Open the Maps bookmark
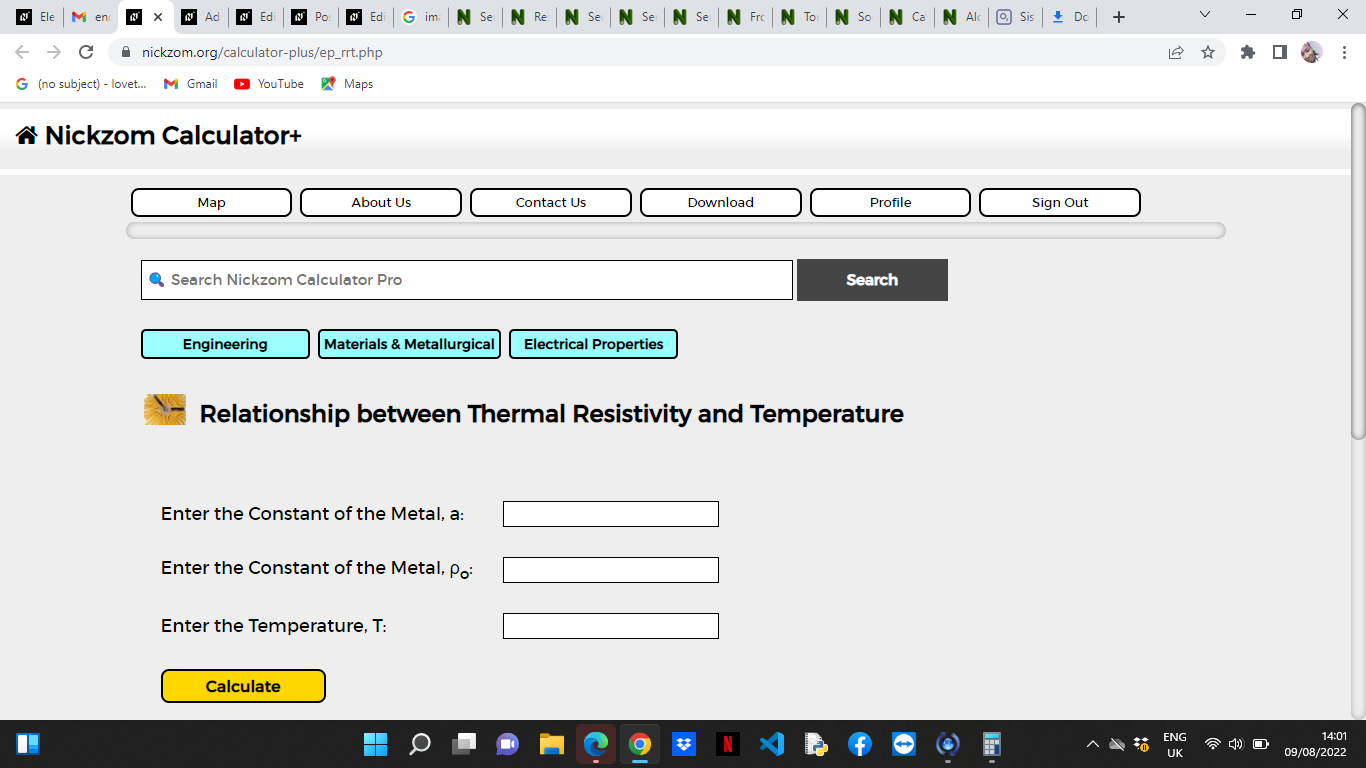The height and width of the screenshot is (768, 1366). 347,84
